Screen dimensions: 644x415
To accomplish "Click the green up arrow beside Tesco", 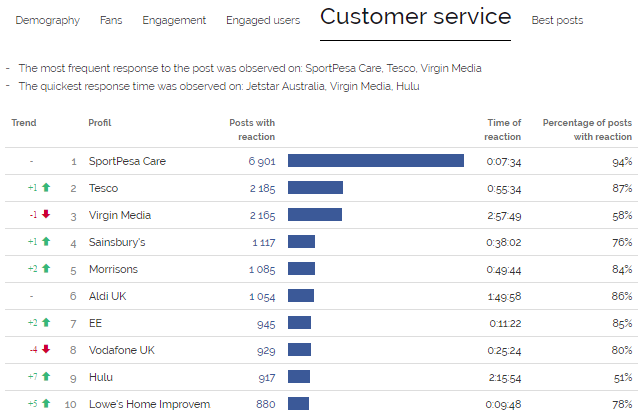I will point(46,187).
